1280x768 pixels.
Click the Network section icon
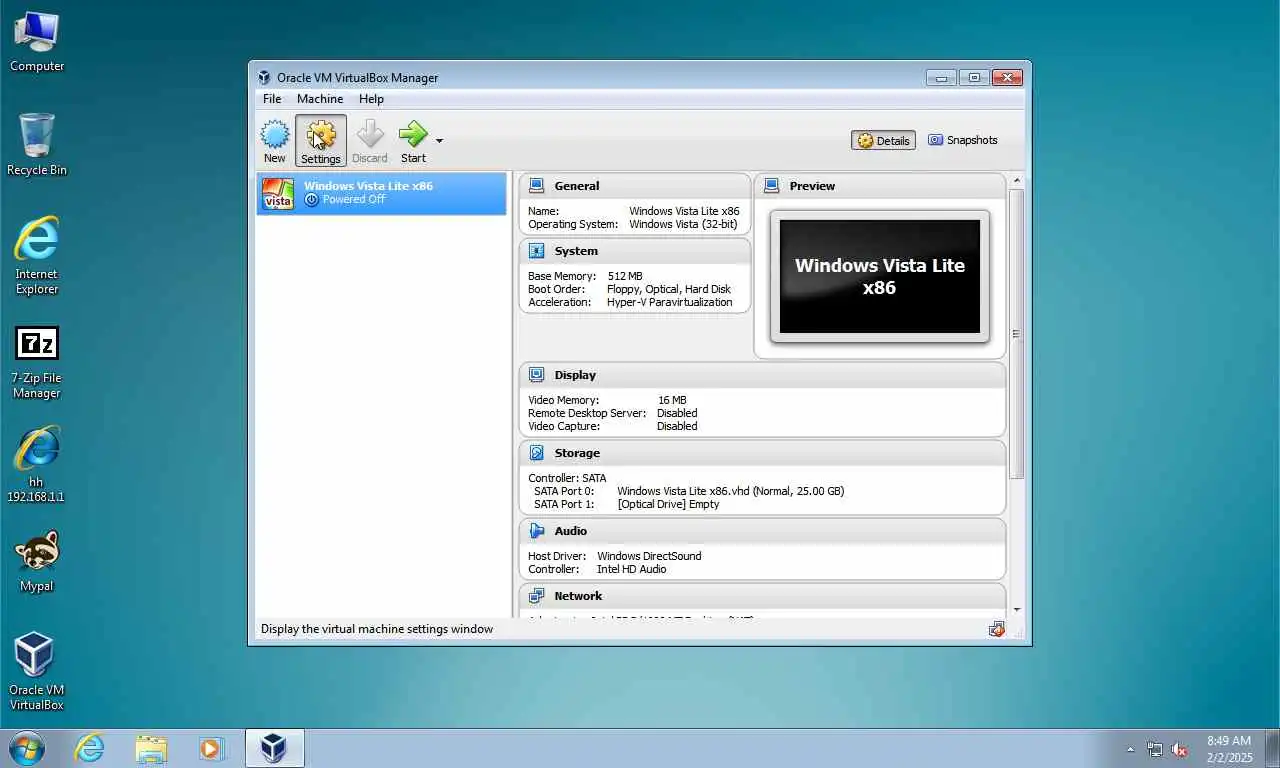click(536, 596)
